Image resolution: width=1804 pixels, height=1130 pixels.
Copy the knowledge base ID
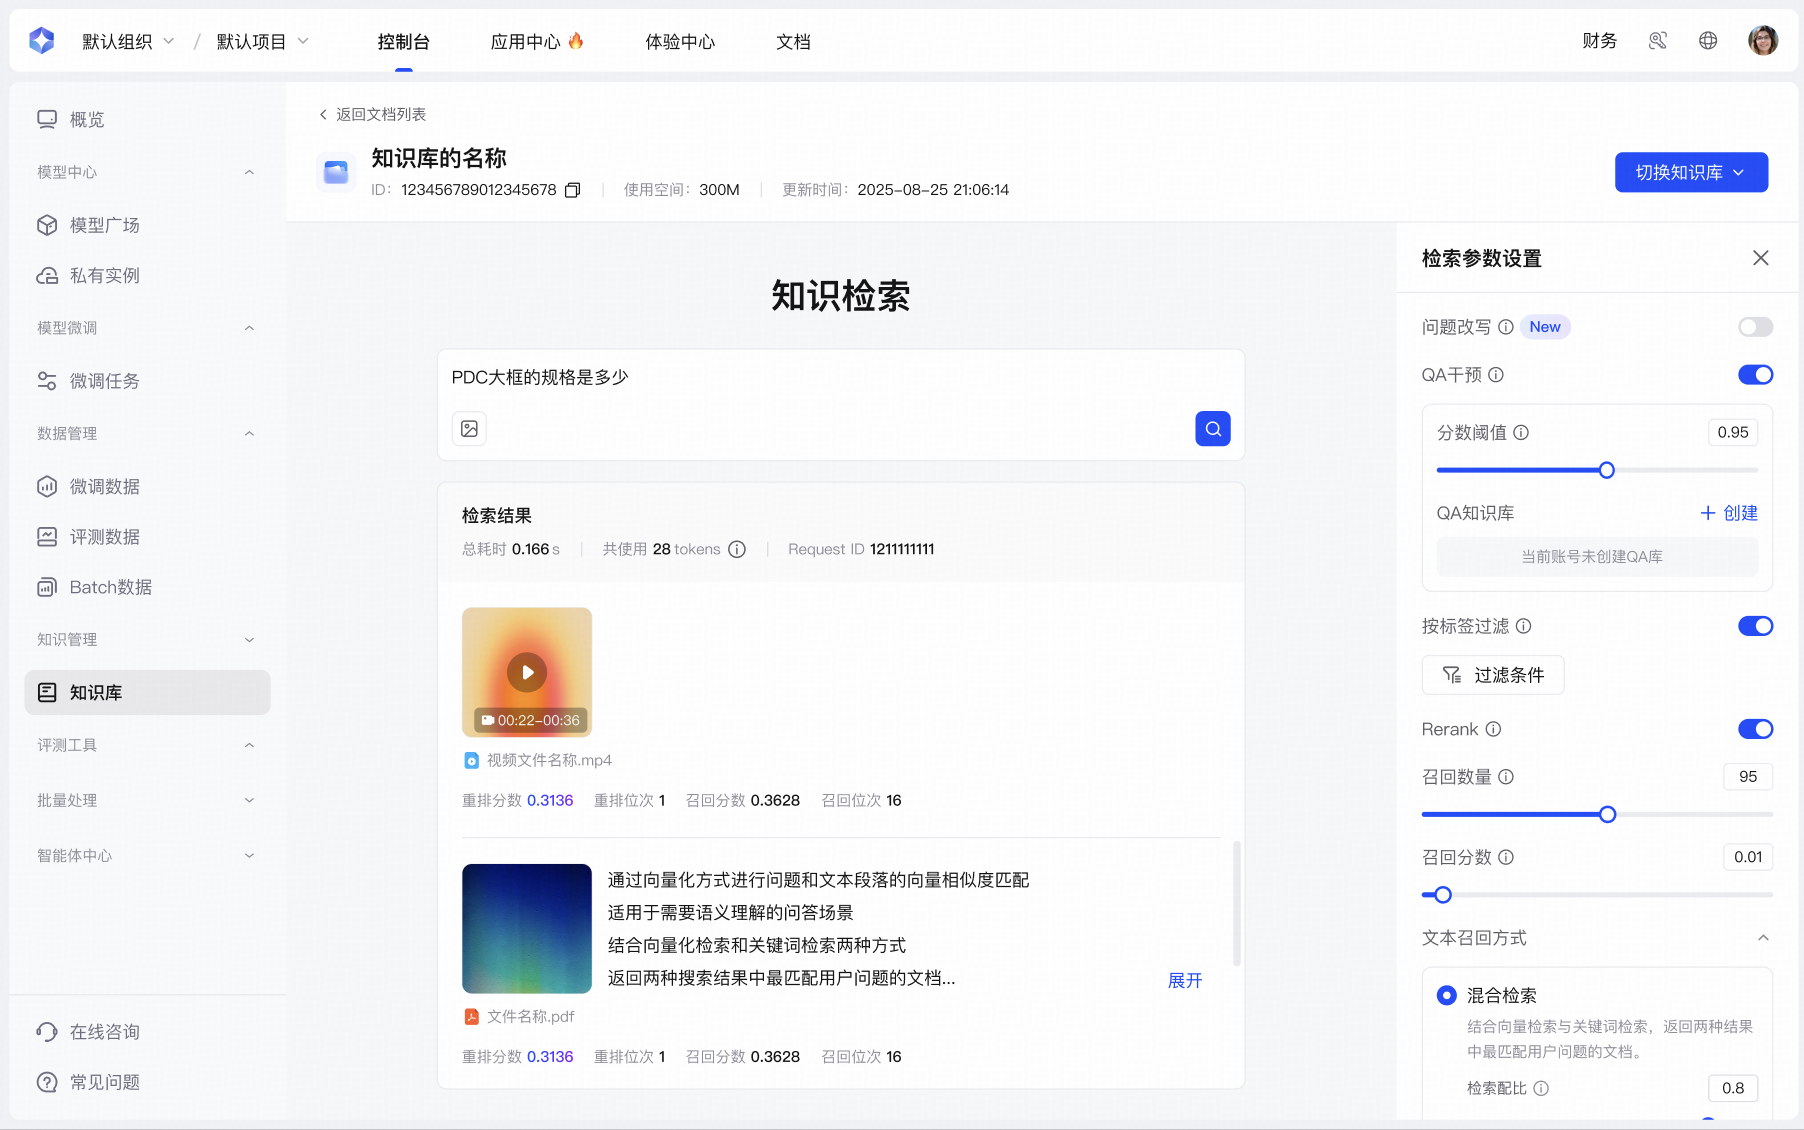pos(573,190)
